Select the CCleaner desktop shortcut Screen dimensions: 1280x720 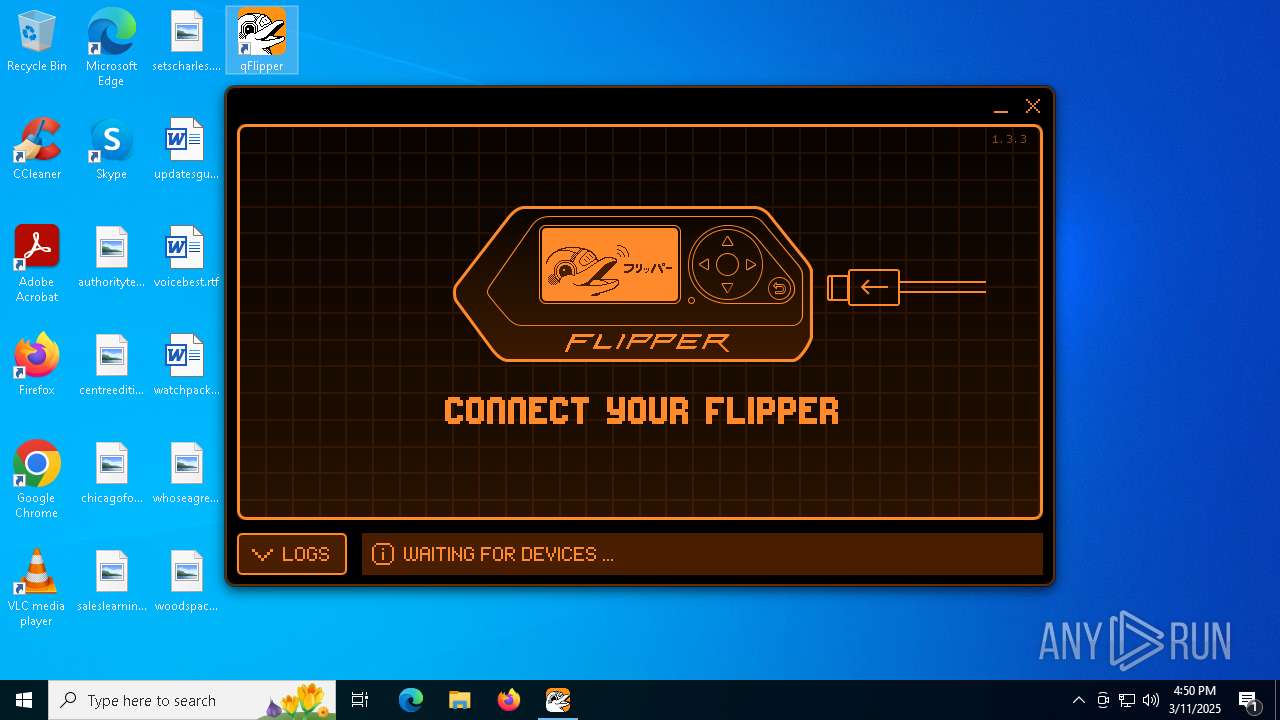(37, 149)
